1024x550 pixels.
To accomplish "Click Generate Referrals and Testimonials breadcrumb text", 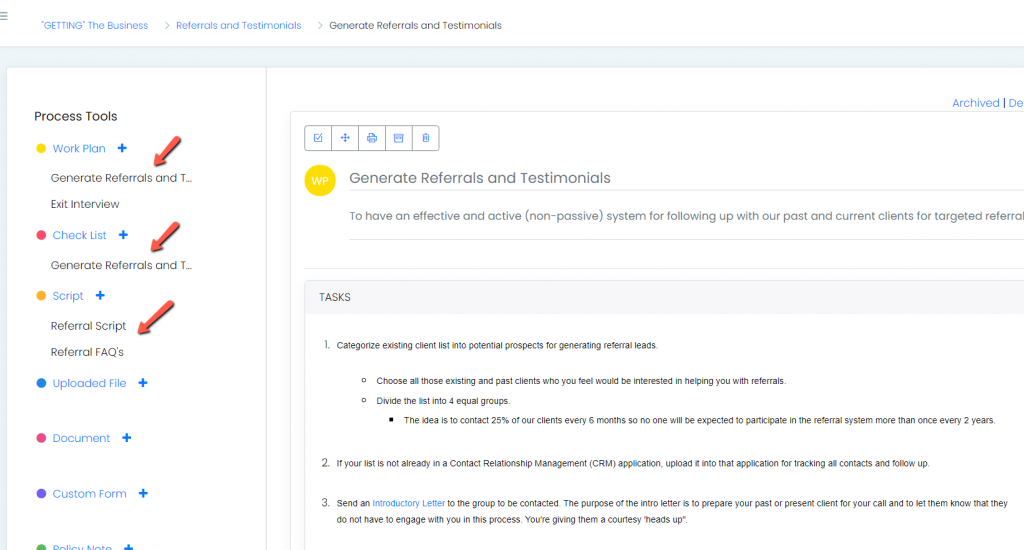I will (415, 25).
